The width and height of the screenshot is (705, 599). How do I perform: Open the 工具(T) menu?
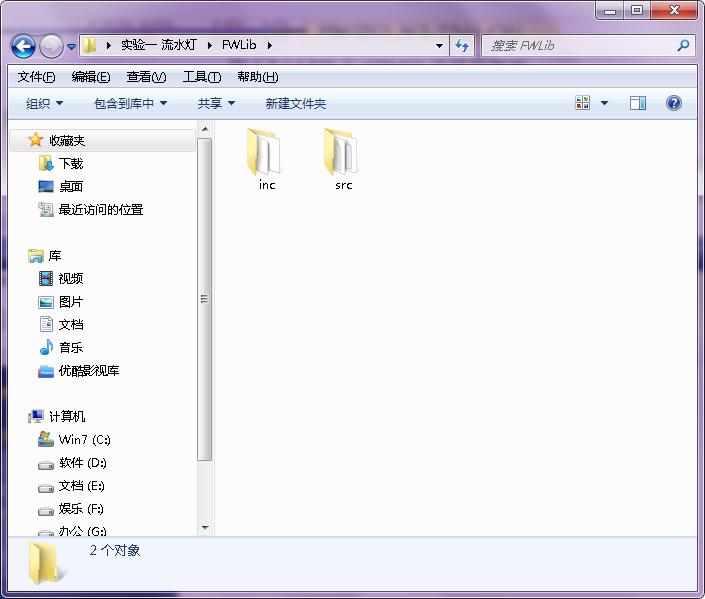coord(202,77)
